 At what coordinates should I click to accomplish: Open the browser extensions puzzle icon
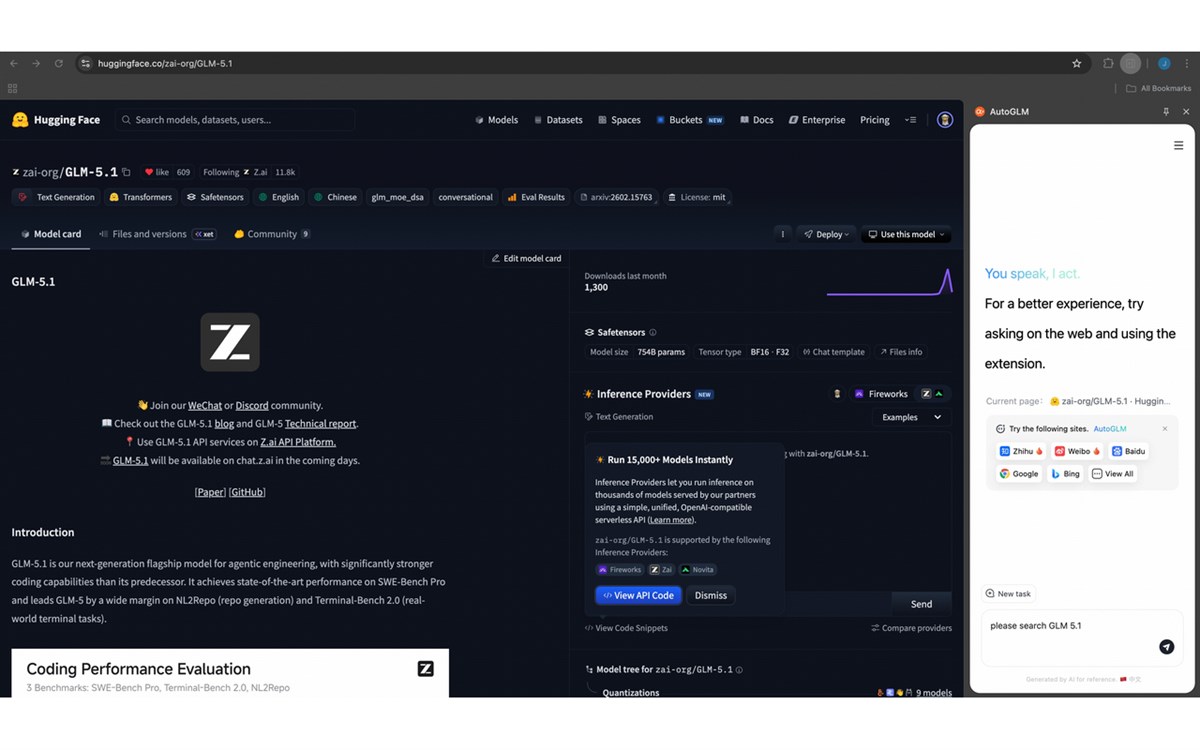(1108, 63)
